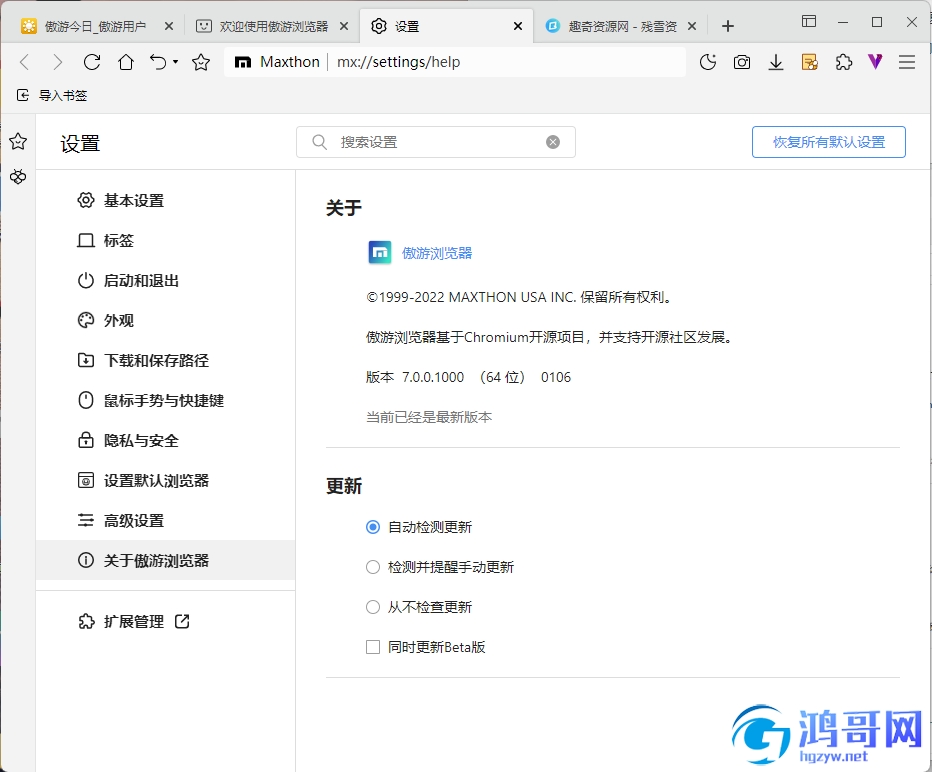Click the undo closed tab icon

[158, 62]
